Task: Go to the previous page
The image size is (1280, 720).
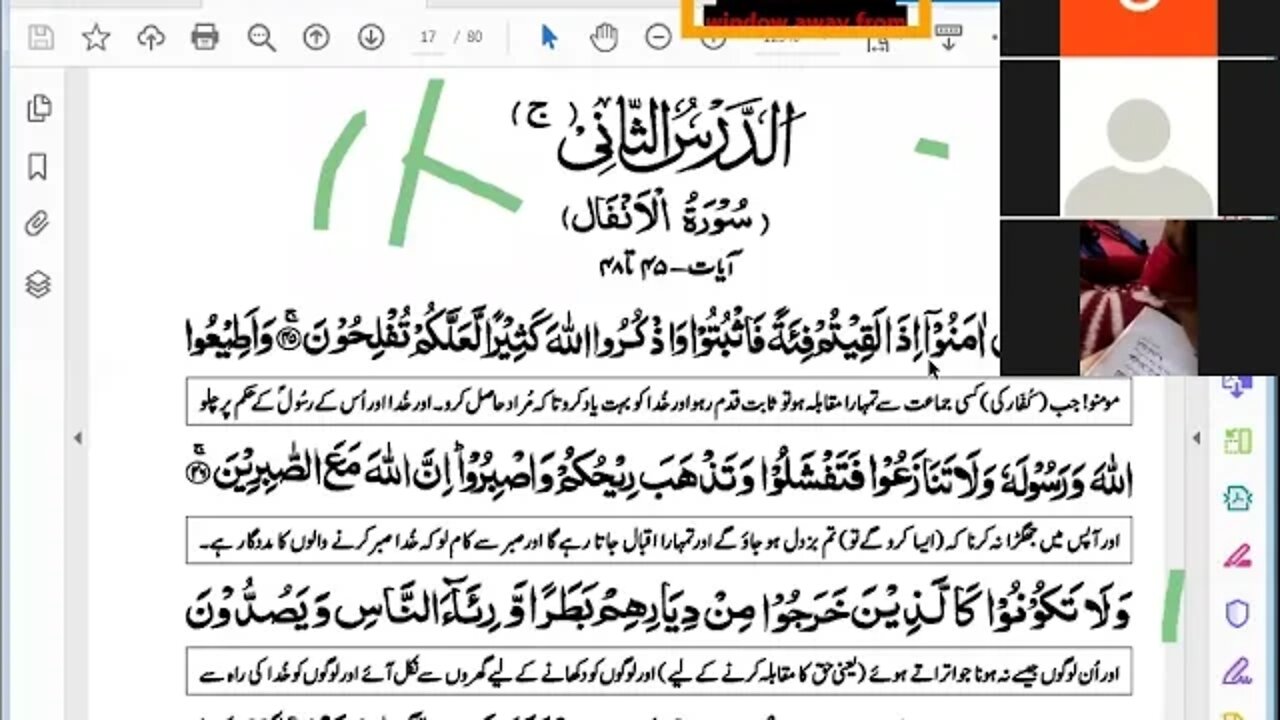Action: coord(316,39)
